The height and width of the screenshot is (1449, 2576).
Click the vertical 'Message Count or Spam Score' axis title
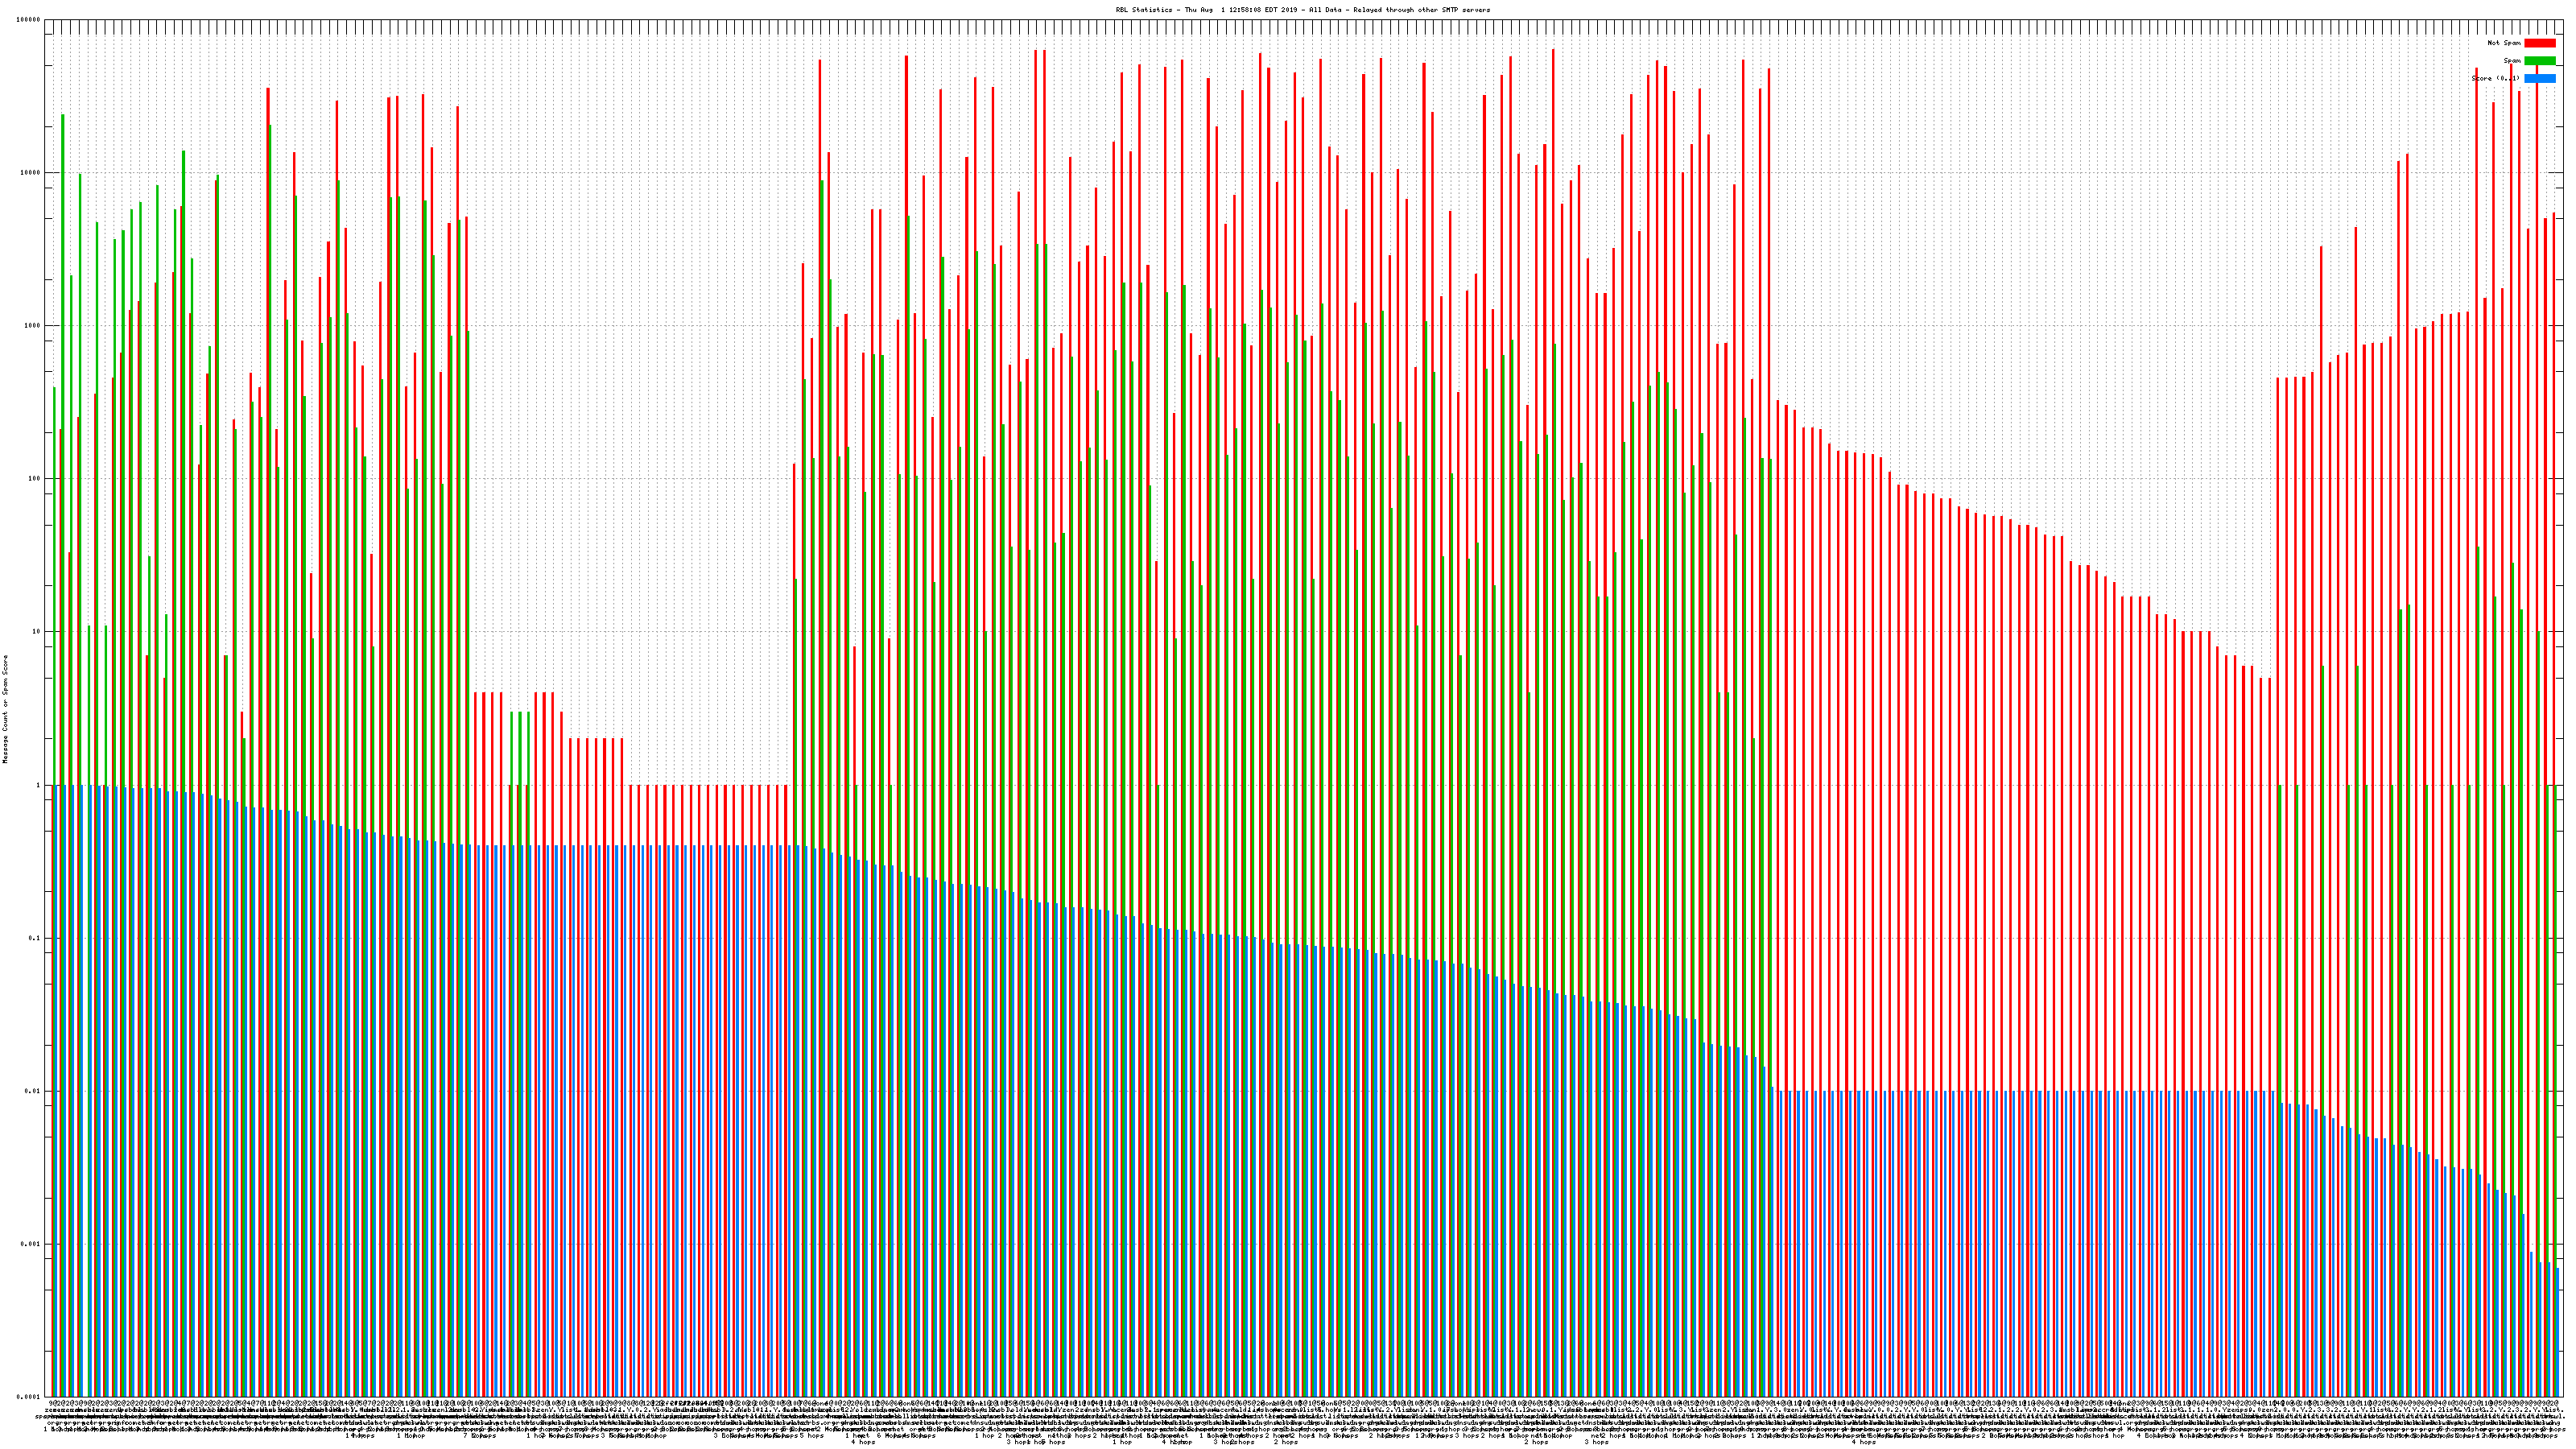(x=5, y=709)
